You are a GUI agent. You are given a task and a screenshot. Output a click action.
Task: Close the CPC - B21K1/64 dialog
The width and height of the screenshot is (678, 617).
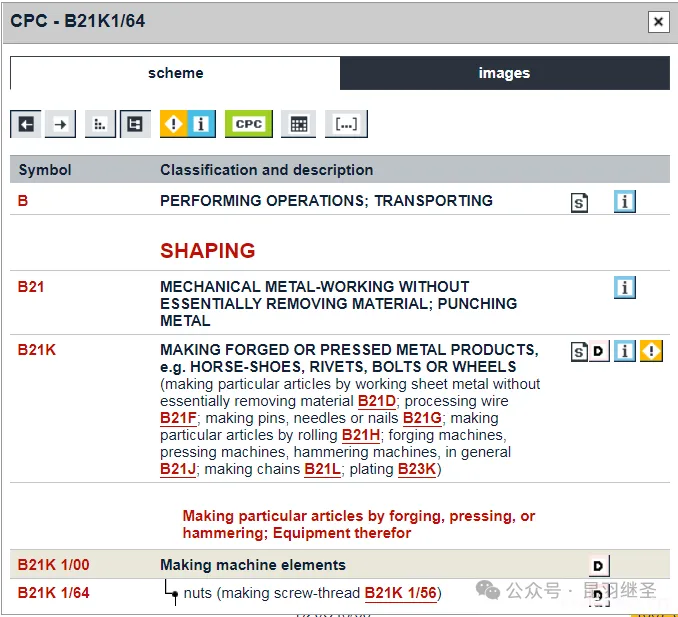pyautogui.click(x=657, y=22)
